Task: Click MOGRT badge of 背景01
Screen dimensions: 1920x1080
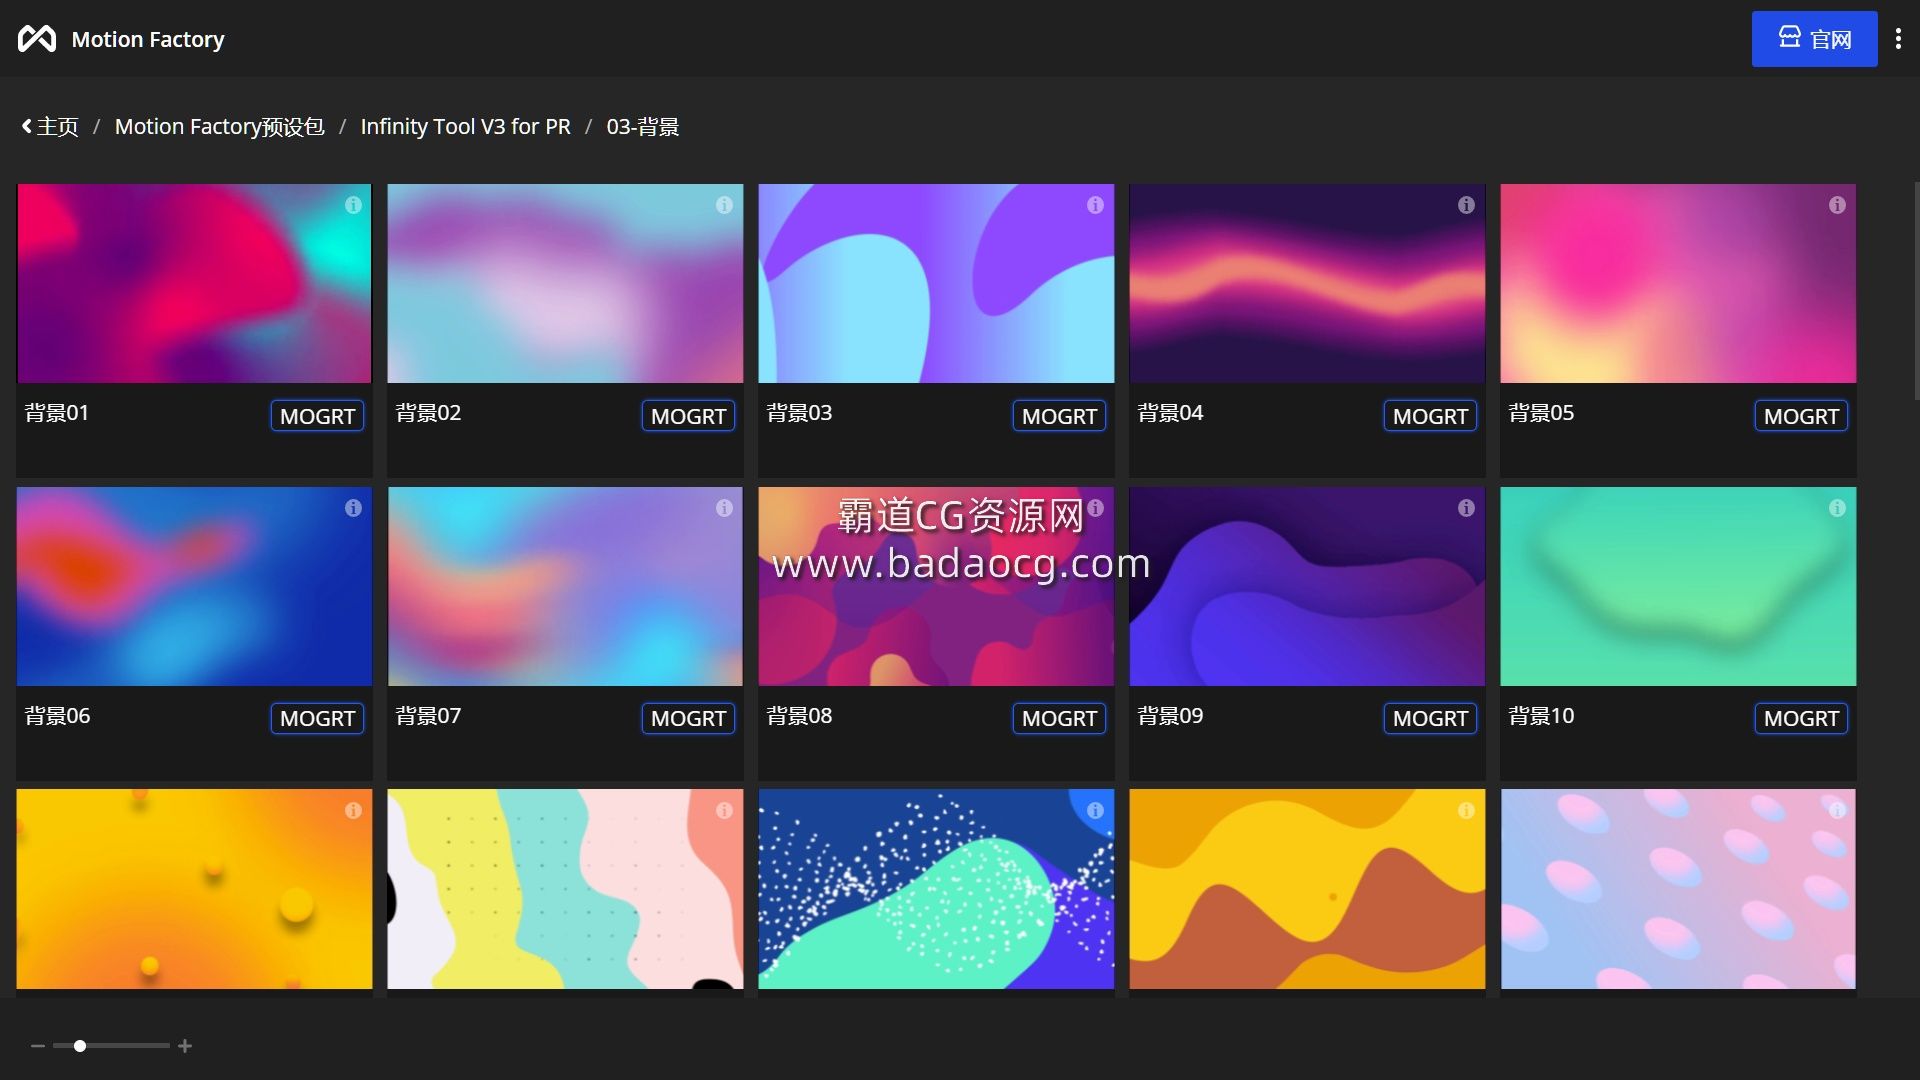Action: (x=317, y=416)
